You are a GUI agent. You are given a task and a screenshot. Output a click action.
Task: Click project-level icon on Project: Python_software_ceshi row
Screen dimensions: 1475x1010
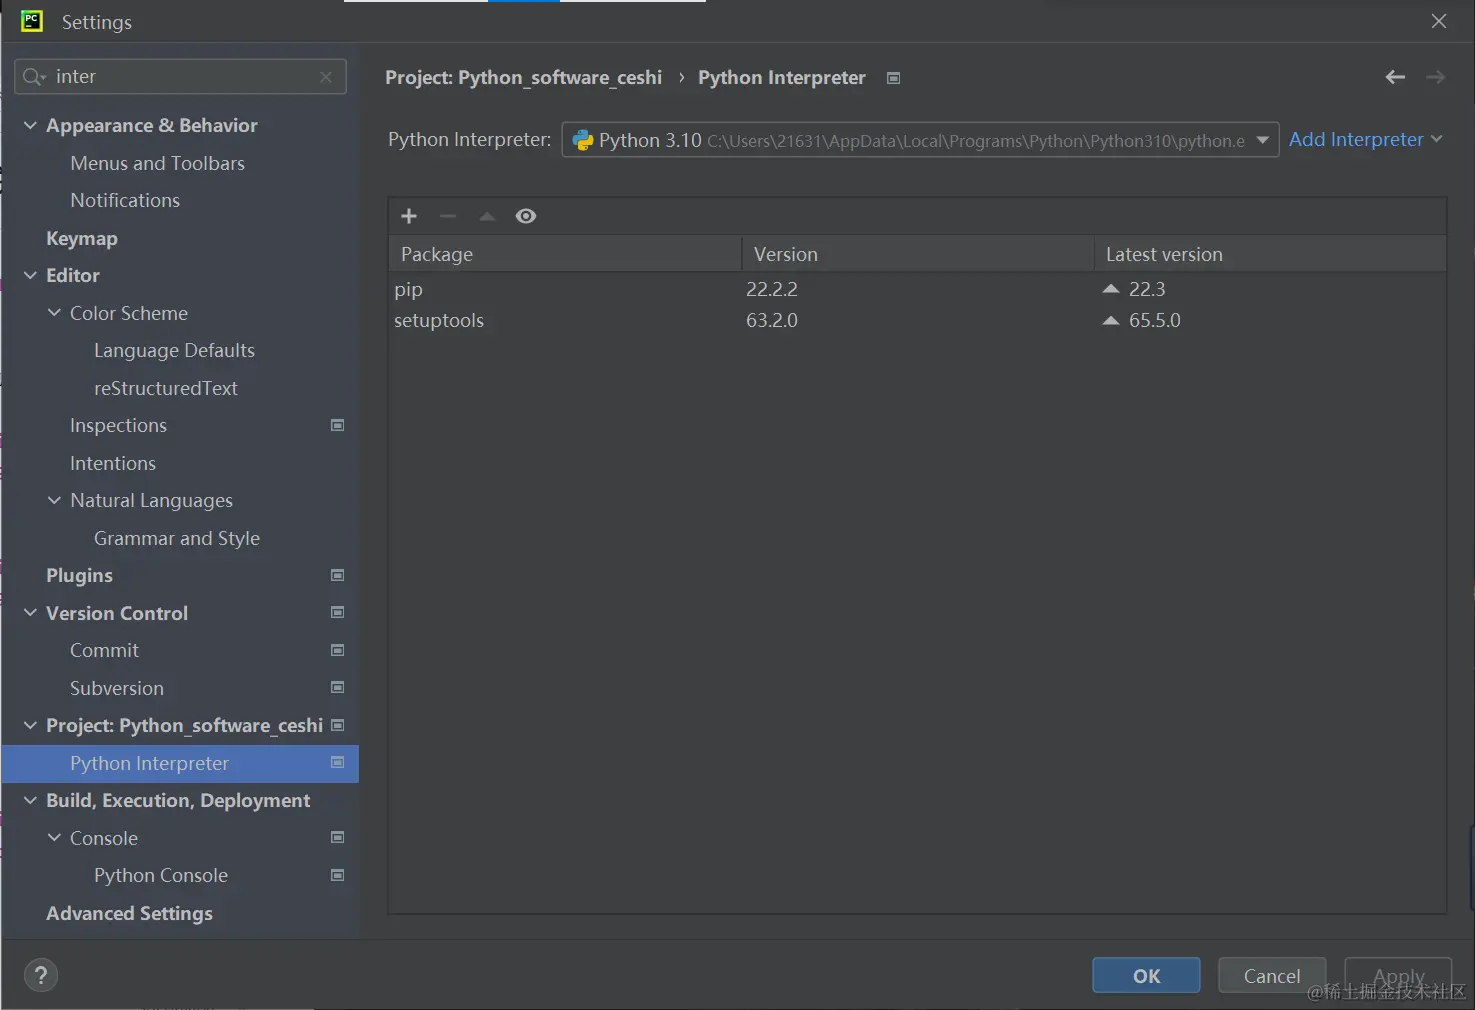tap(337, 725)
